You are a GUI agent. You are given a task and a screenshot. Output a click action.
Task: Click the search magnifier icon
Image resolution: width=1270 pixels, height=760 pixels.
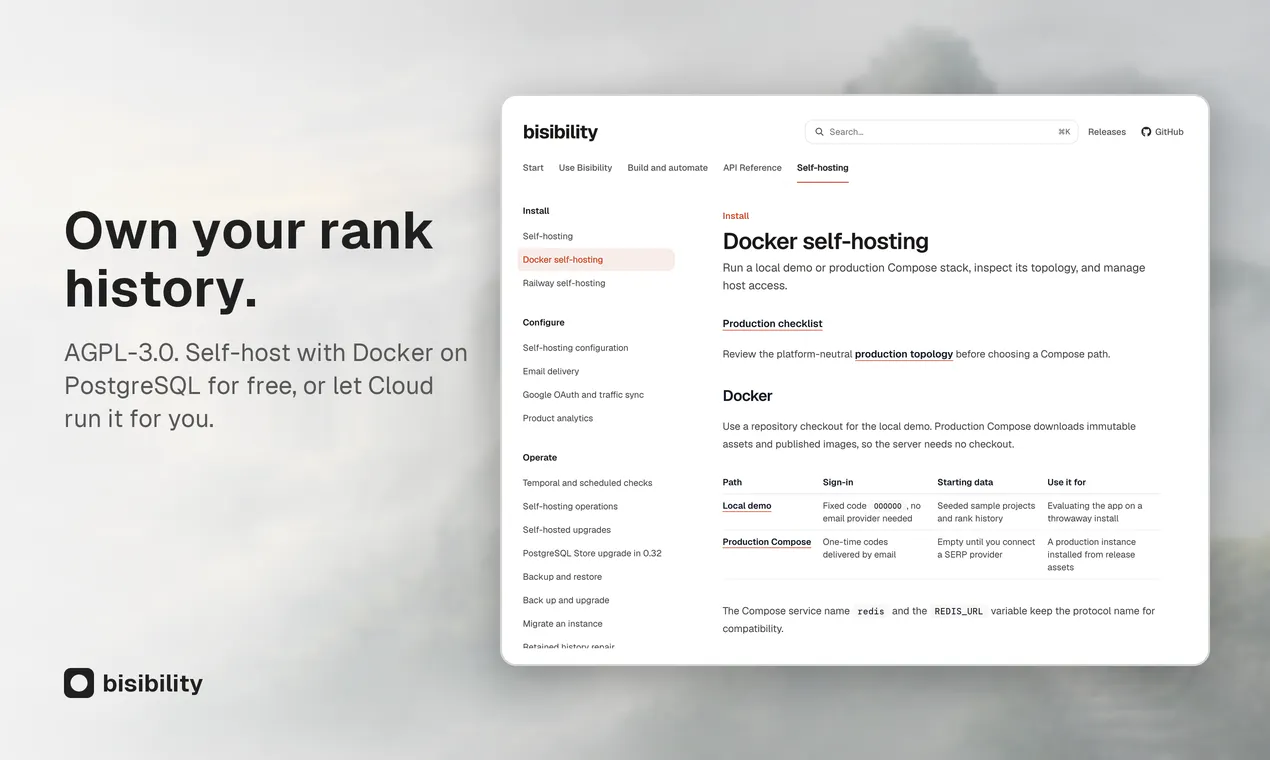click(x=820, y=132)
